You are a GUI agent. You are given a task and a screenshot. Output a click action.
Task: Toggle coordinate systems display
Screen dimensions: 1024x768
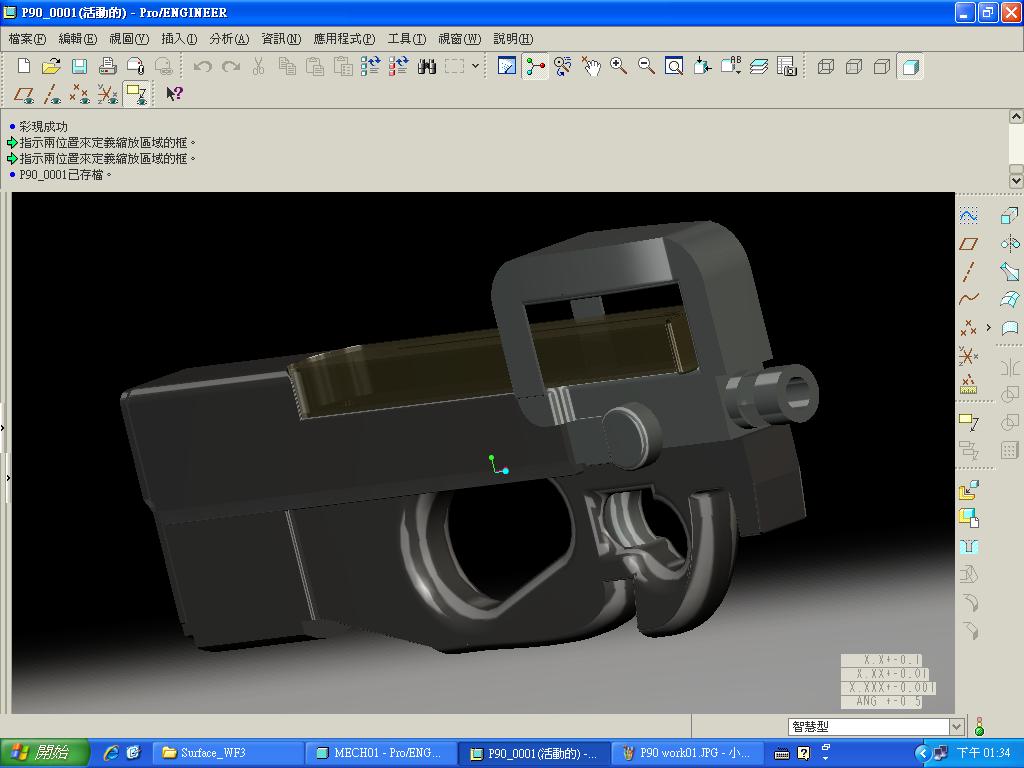pos(108,94)
